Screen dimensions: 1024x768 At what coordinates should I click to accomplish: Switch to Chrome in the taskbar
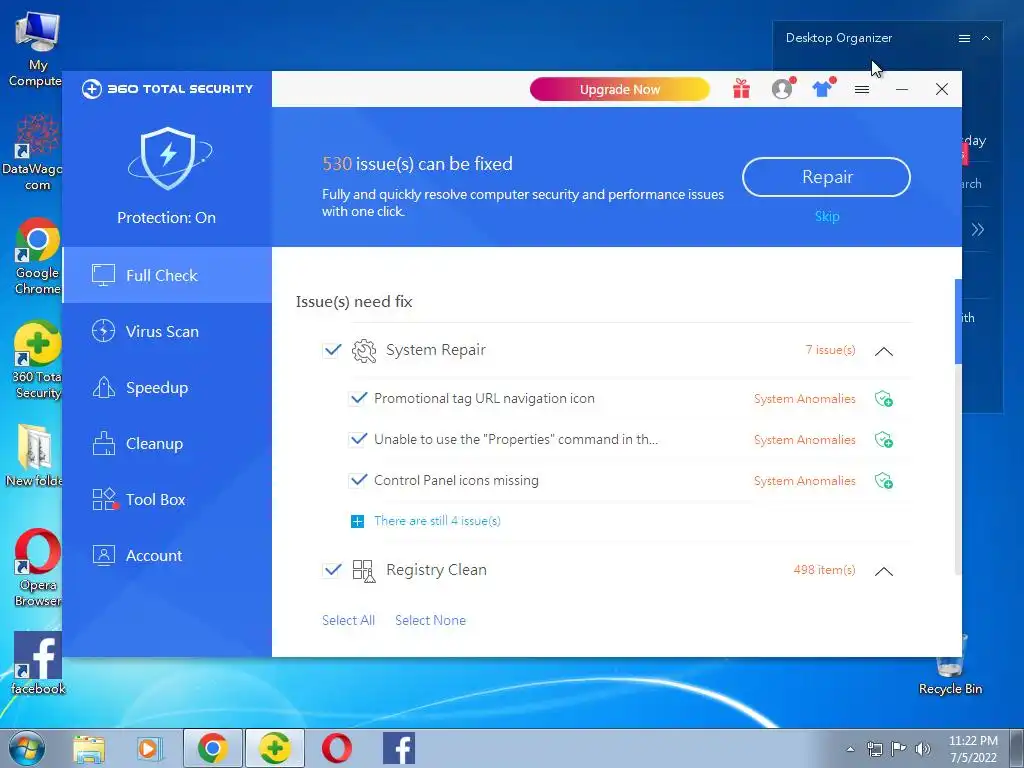click(x=213, y=748)
